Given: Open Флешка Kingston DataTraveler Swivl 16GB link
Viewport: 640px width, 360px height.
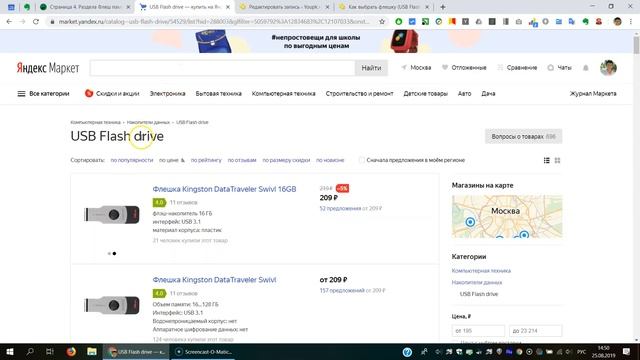Looking at the screenshot, I should tap(224, 189).
